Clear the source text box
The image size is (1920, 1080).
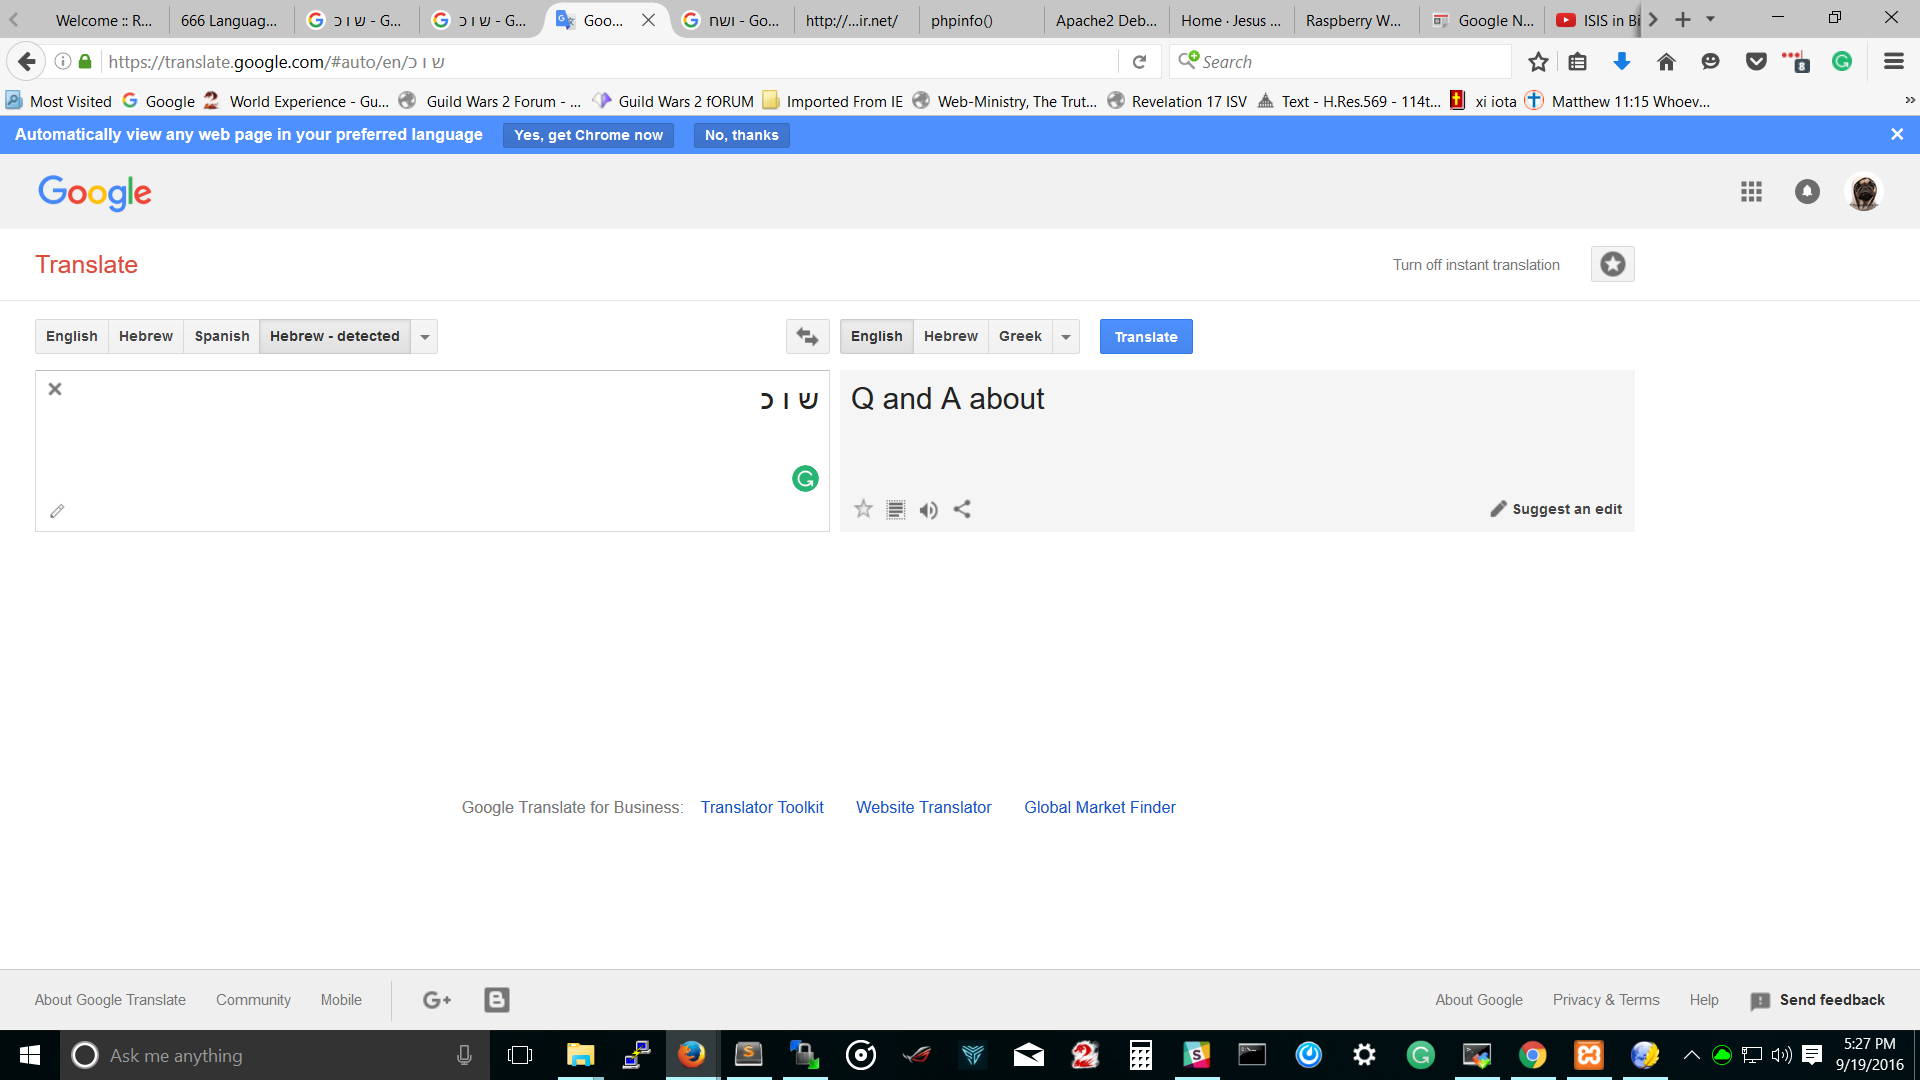(x=55, y=389)
